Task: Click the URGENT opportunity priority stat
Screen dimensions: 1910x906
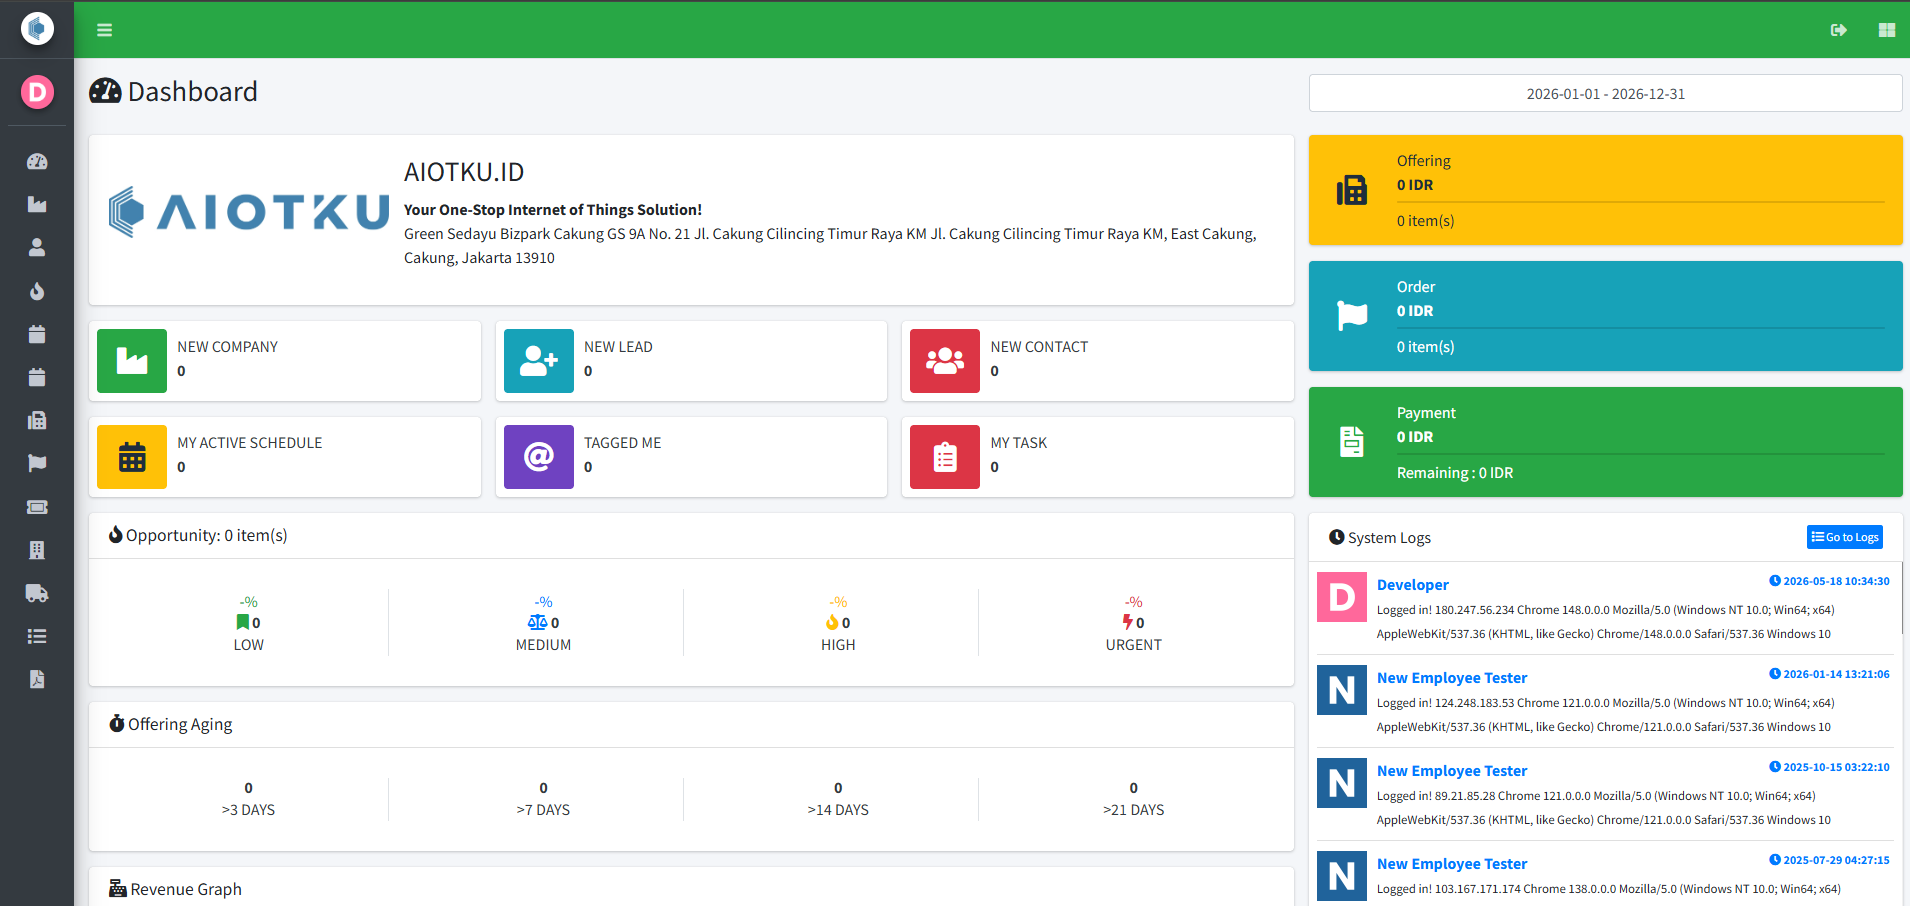Action: (1133, 623)
